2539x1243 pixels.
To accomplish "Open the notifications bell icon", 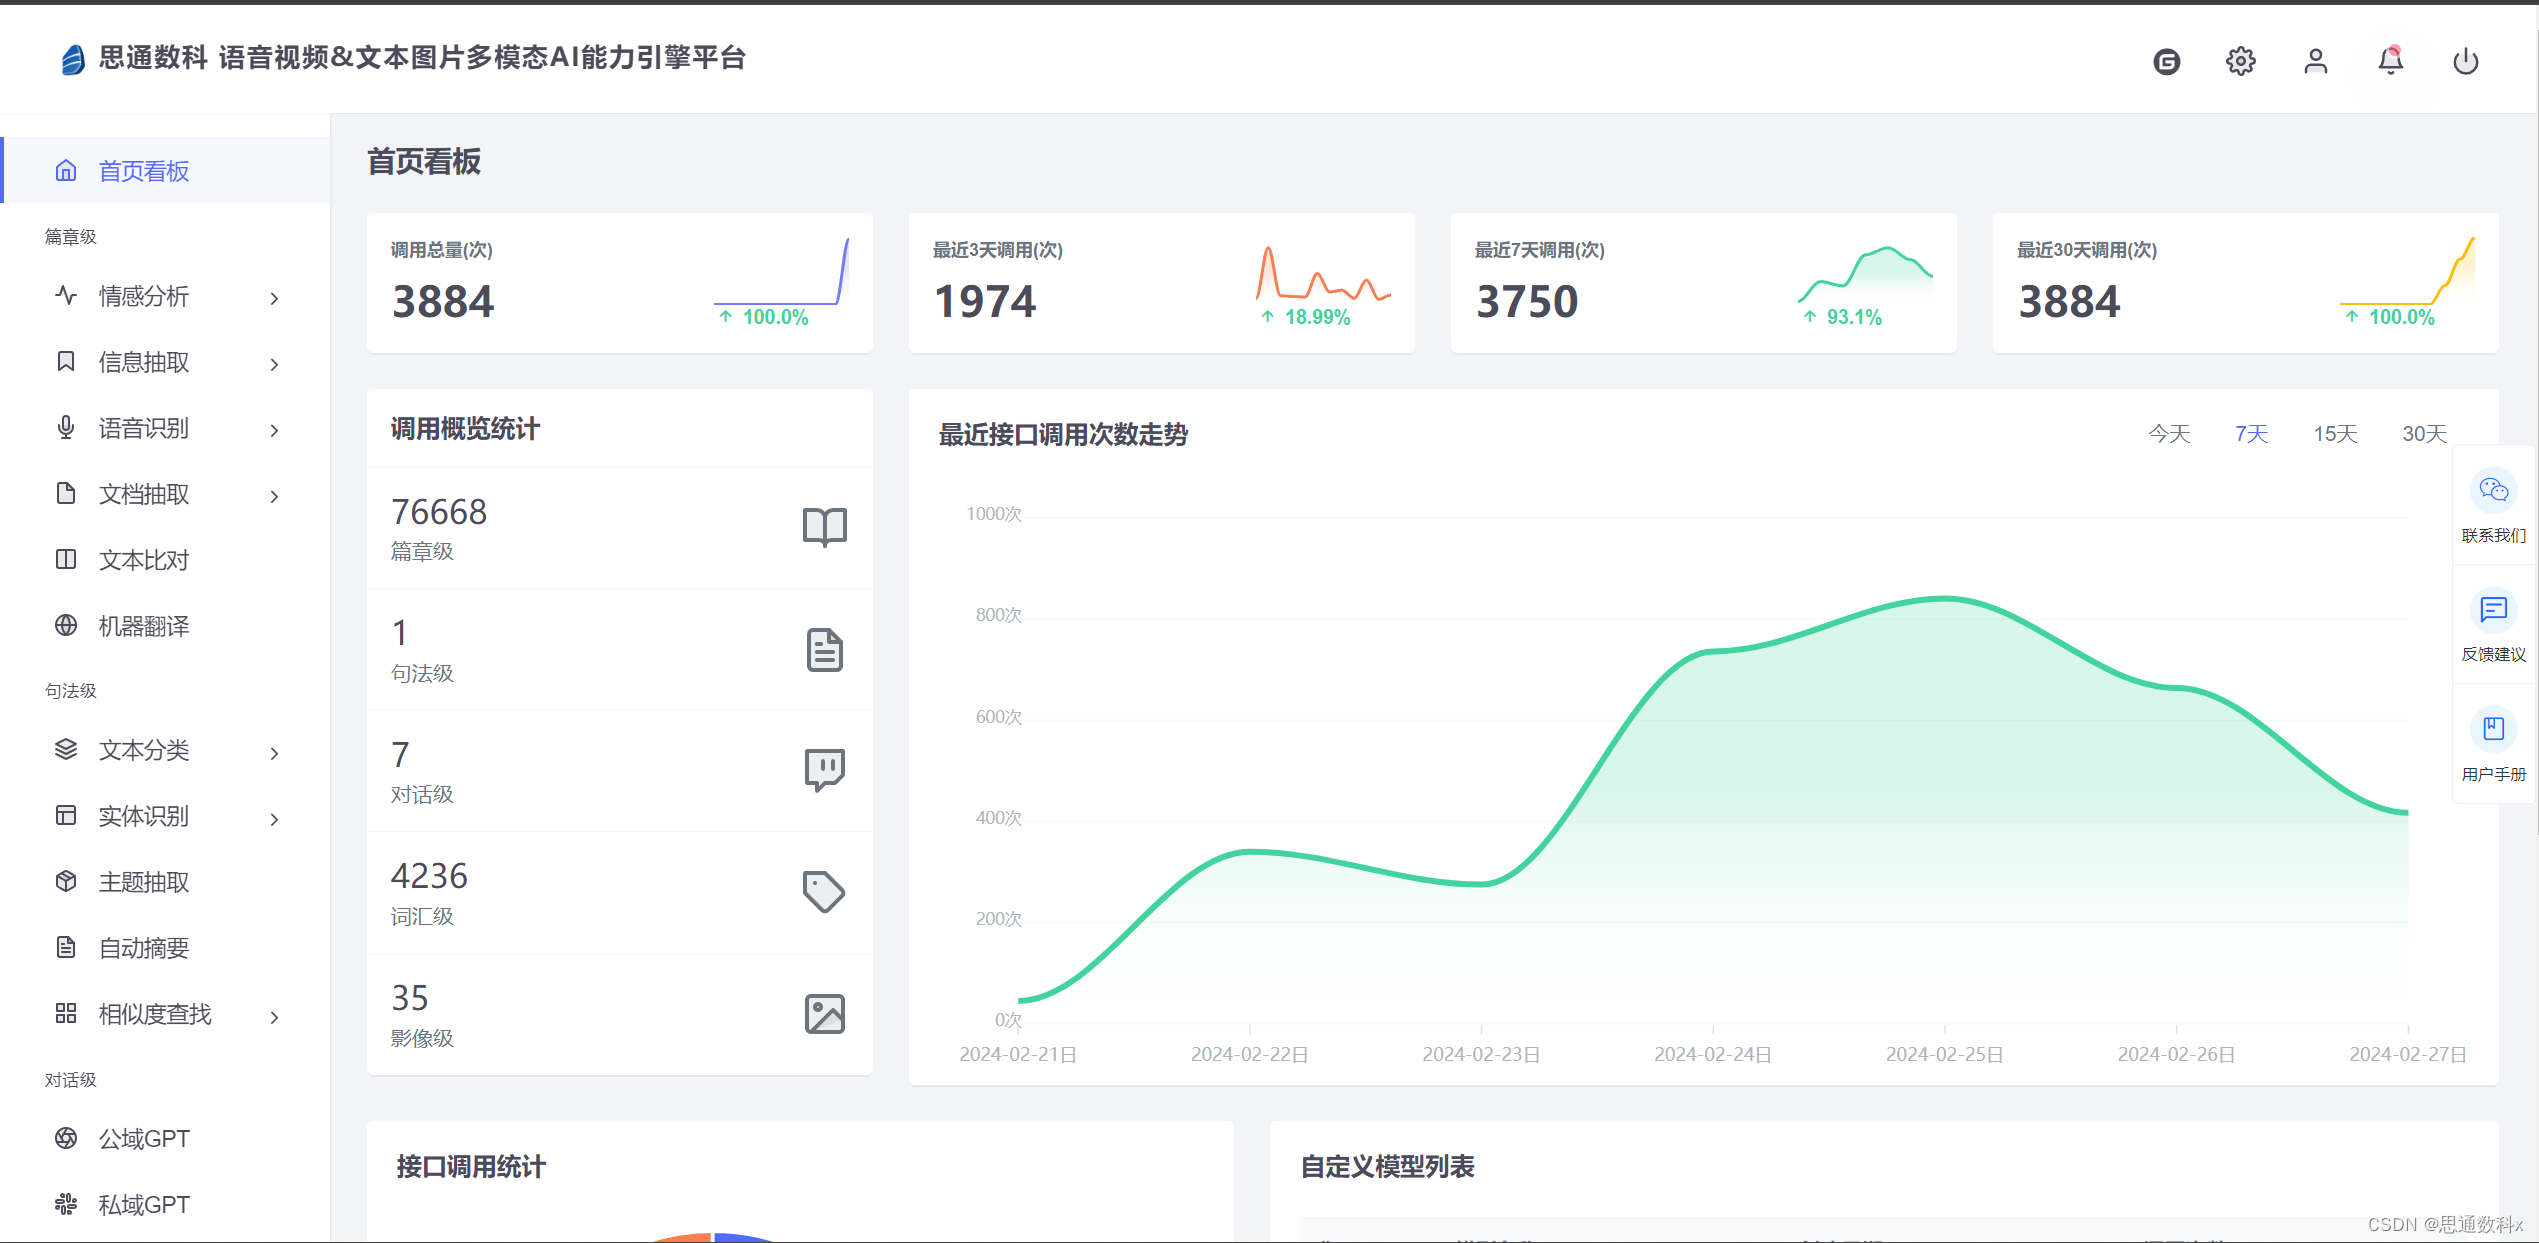I will pyautogui.click(x=2390, y=61).
